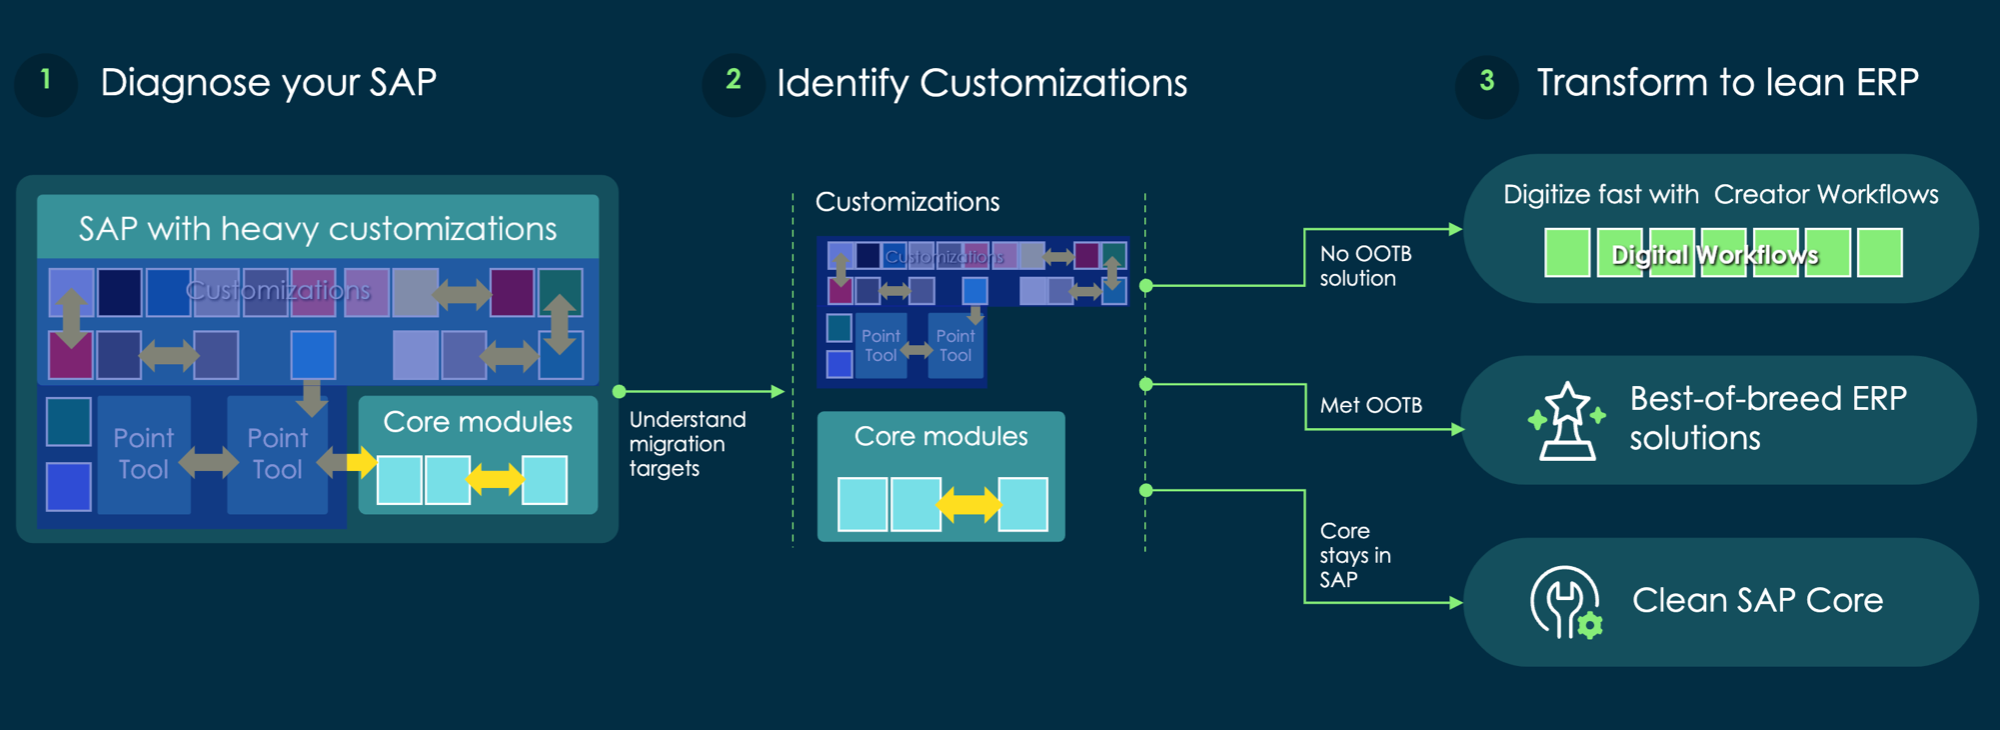Click the yellow double arrow in the large diagram's Core modules

click(x=495, y=479)
